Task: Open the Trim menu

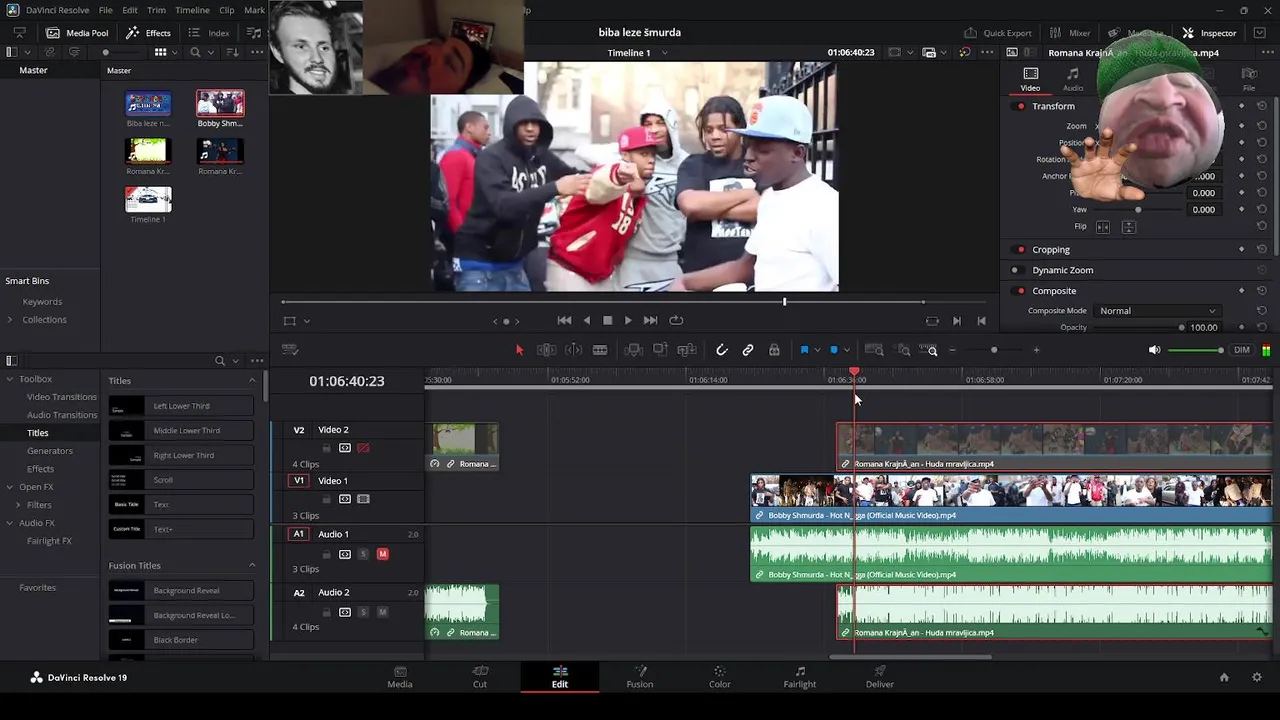Action: pos(156,10)
